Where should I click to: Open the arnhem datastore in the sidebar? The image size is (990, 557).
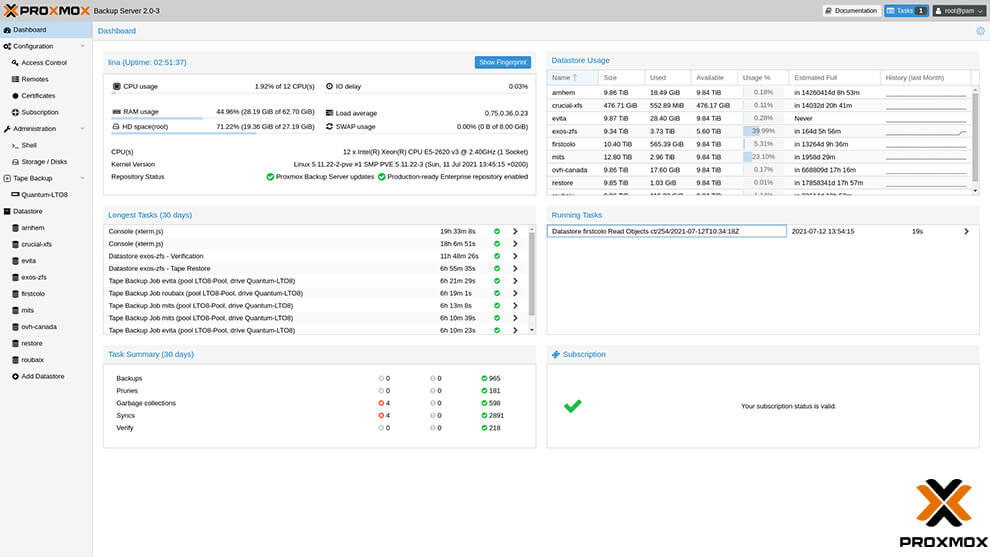(32, 227)
